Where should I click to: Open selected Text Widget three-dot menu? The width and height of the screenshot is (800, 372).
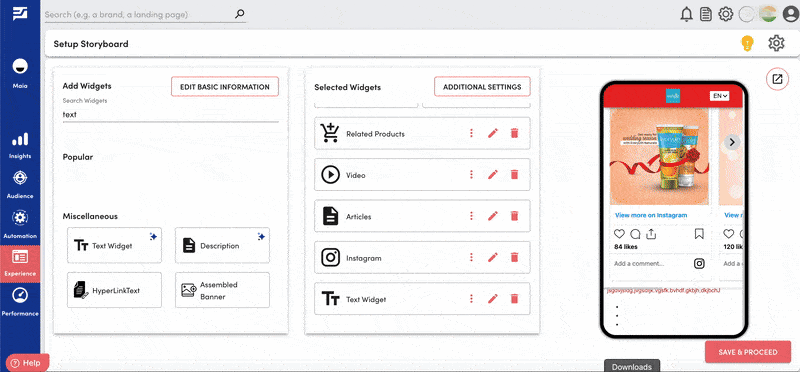(471, 299)
